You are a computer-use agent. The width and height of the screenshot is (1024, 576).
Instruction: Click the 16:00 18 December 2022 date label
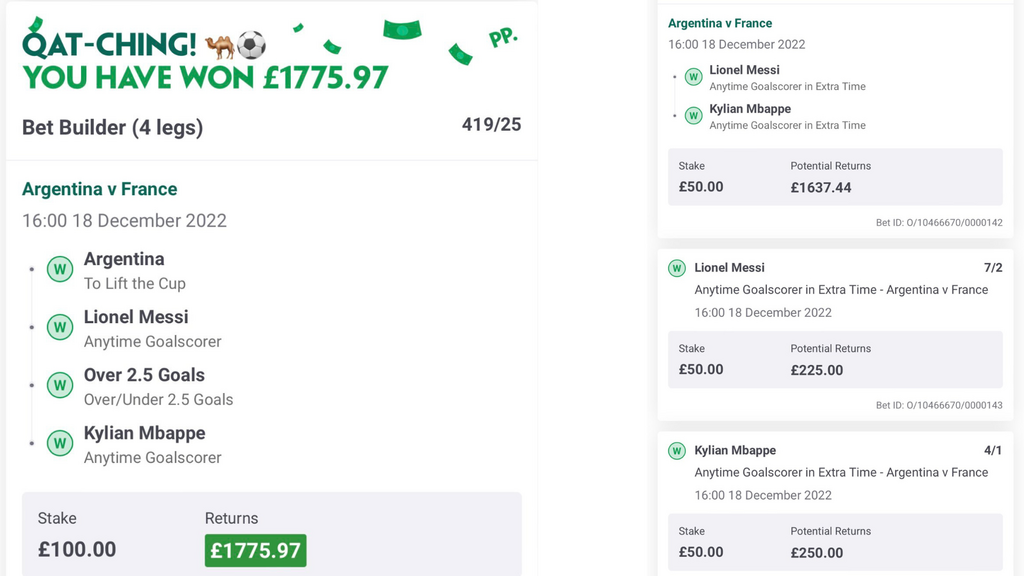(123, 221)
